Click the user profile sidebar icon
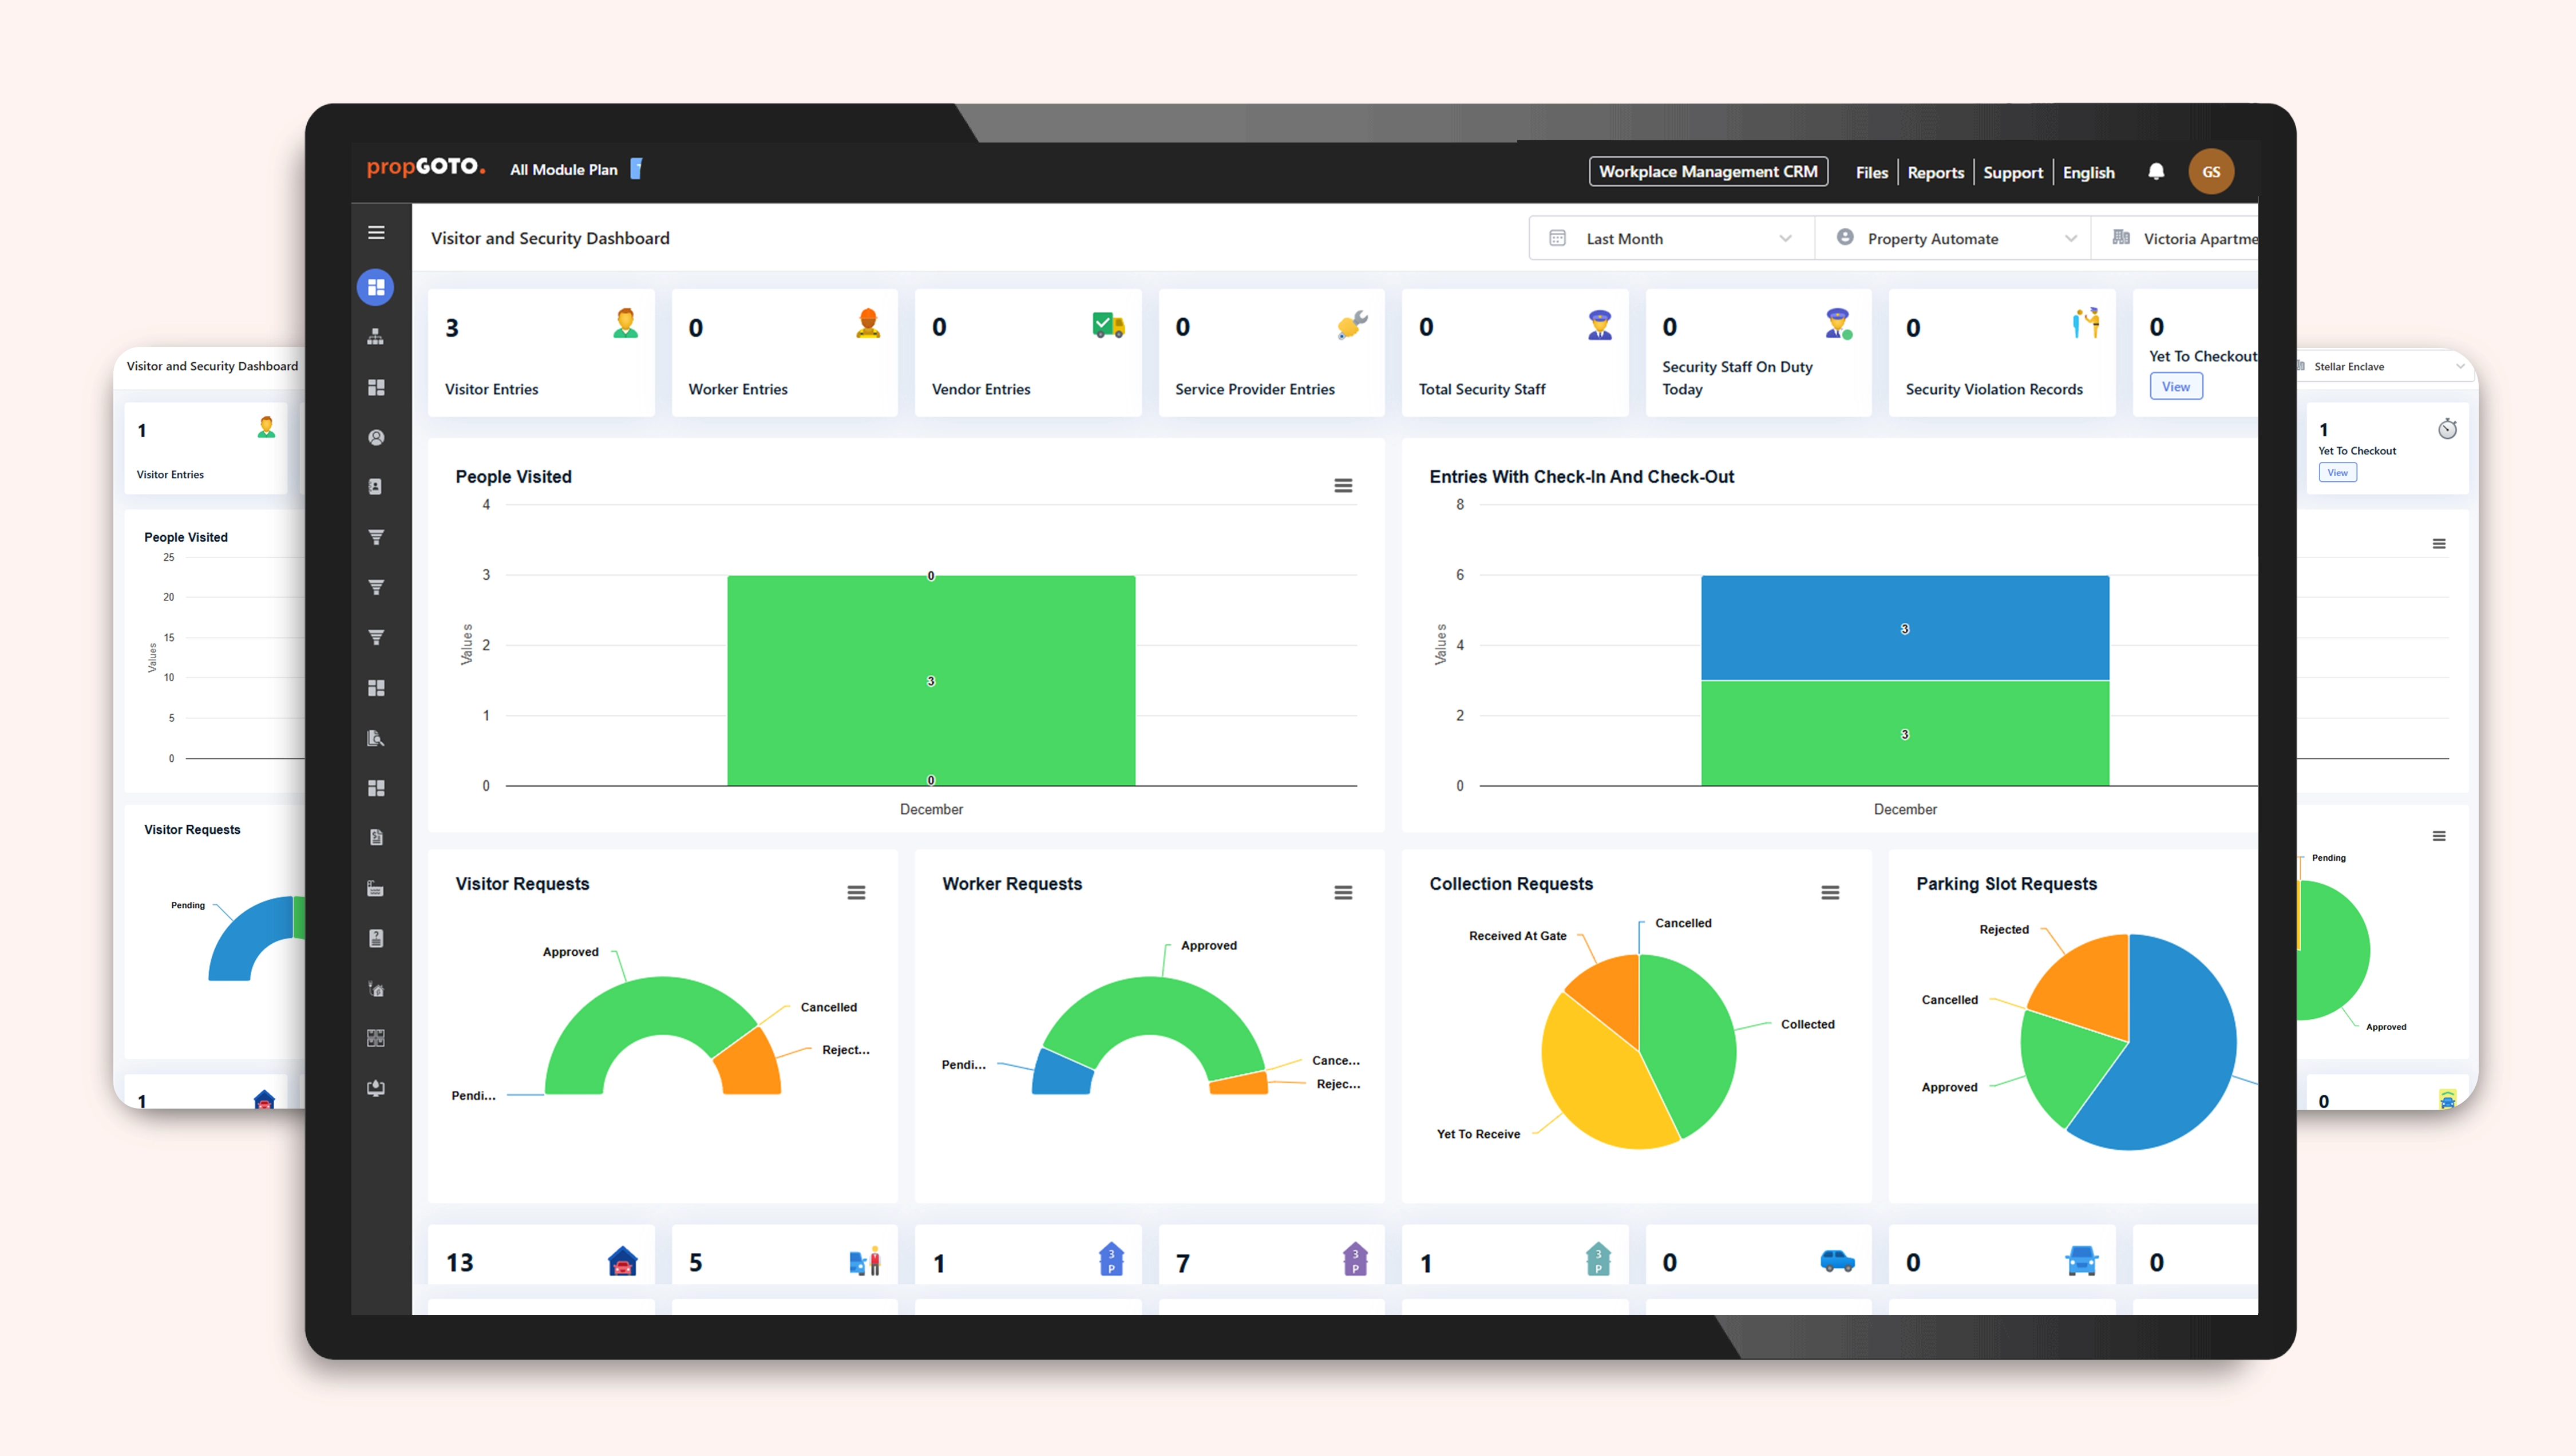 point(376,438)
